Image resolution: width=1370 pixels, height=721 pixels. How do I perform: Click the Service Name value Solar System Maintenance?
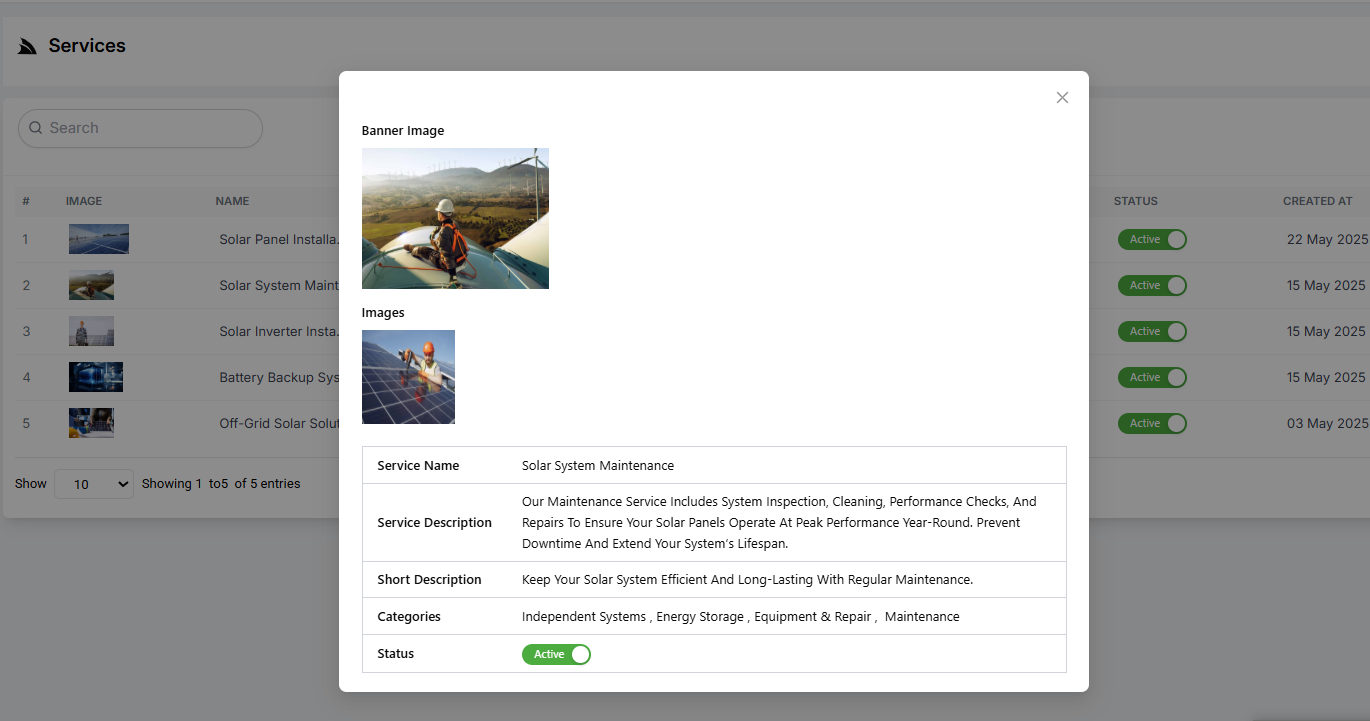pos(598,466)
